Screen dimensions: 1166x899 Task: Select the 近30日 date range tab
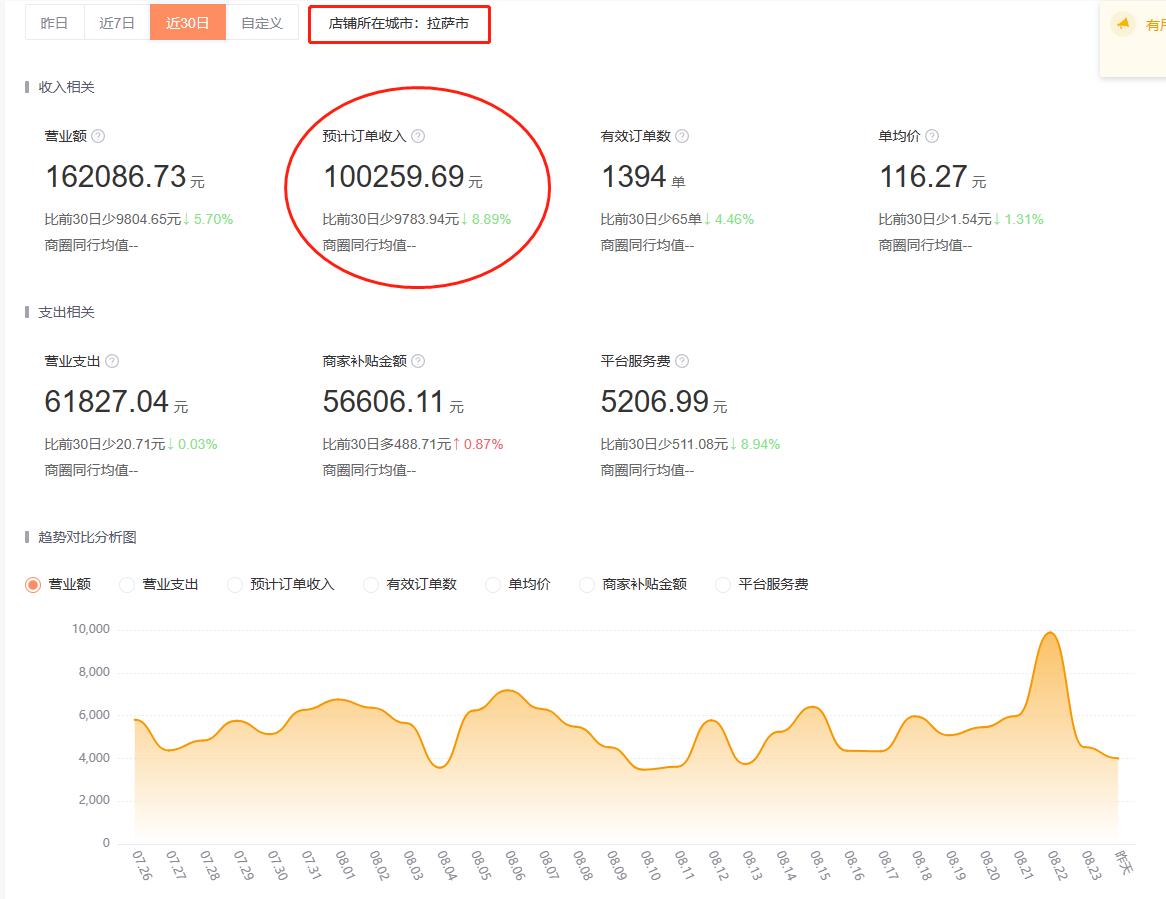[x=188, y=23]
